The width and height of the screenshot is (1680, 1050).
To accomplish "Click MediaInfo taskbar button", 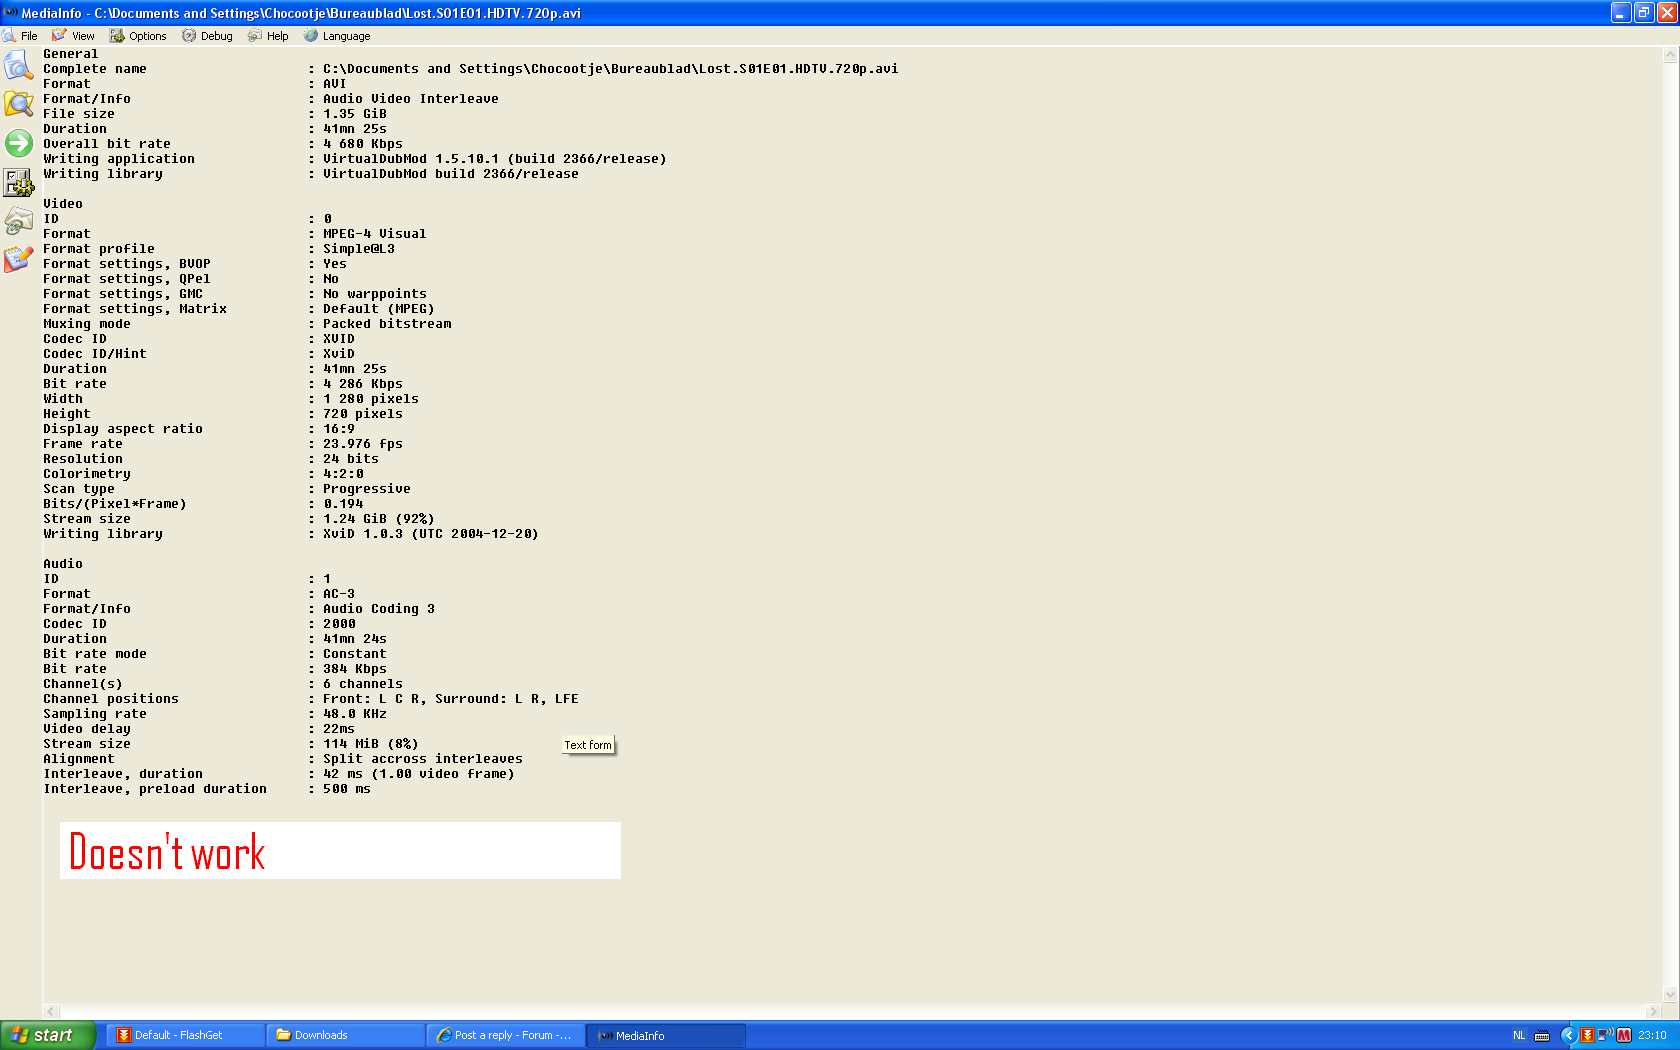I will (x=665, y=1035).
